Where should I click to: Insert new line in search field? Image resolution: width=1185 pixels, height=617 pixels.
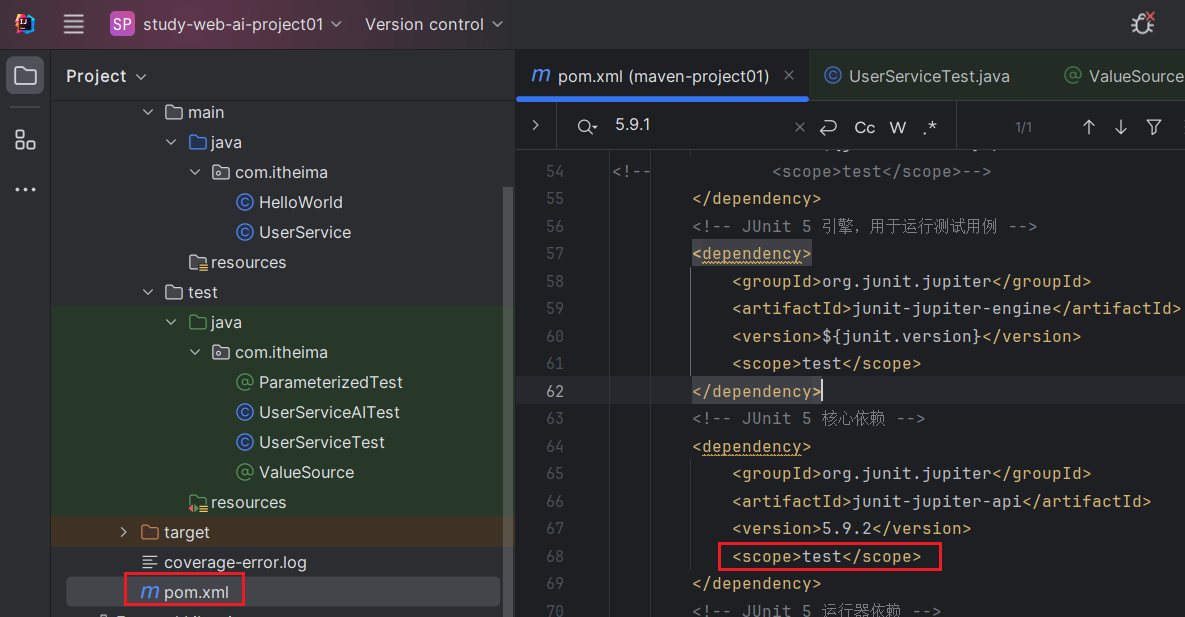(x=828, y=127)
